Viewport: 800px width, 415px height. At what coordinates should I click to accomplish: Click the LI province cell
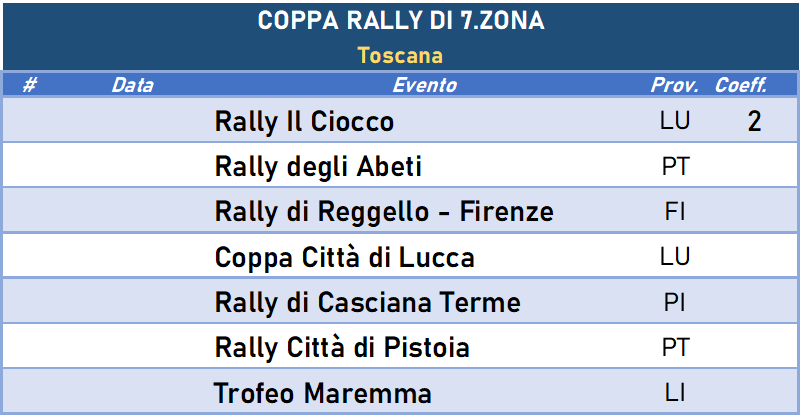click(674, 393)
